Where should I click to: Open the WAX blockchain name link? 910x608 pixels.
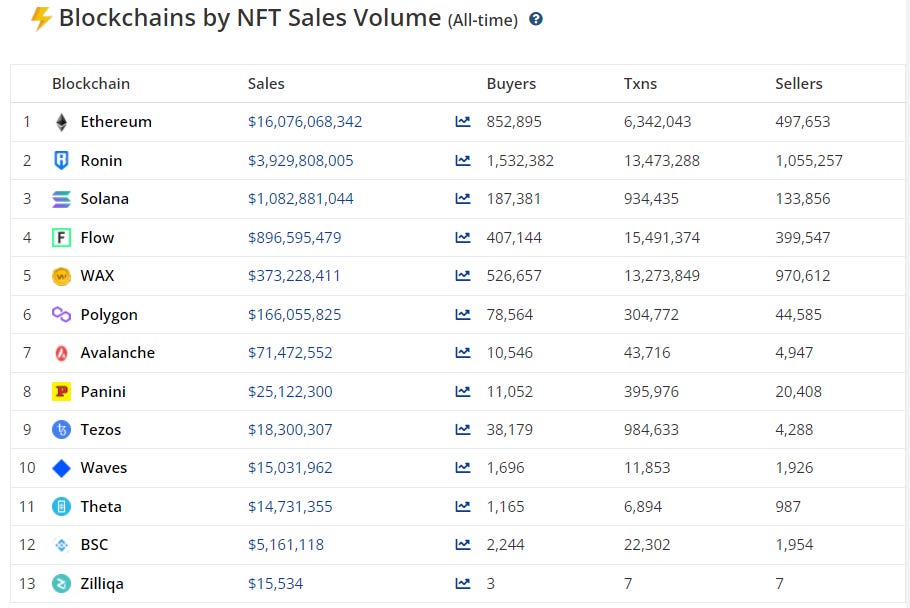pyautogui.click(x=98, y=276)
